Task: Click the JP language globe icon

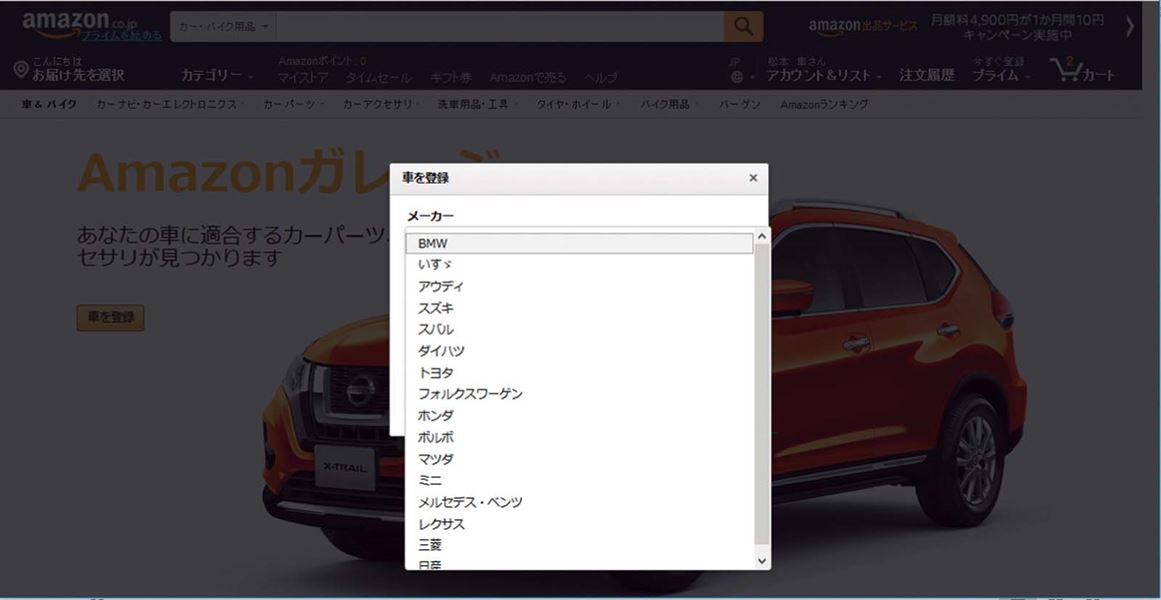Action: [x=736, y=76]
